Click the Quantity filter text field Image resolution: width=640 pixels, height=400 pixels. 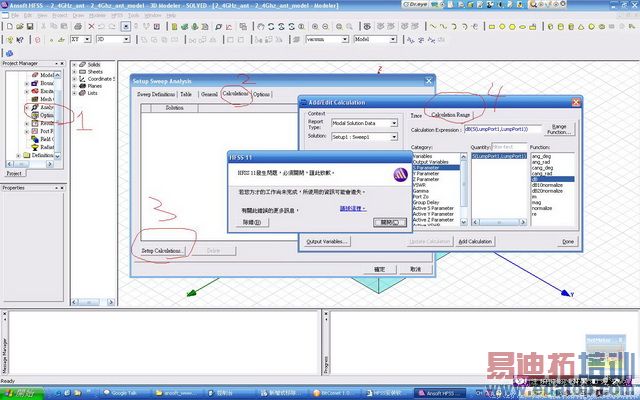[x=509, y=147]
